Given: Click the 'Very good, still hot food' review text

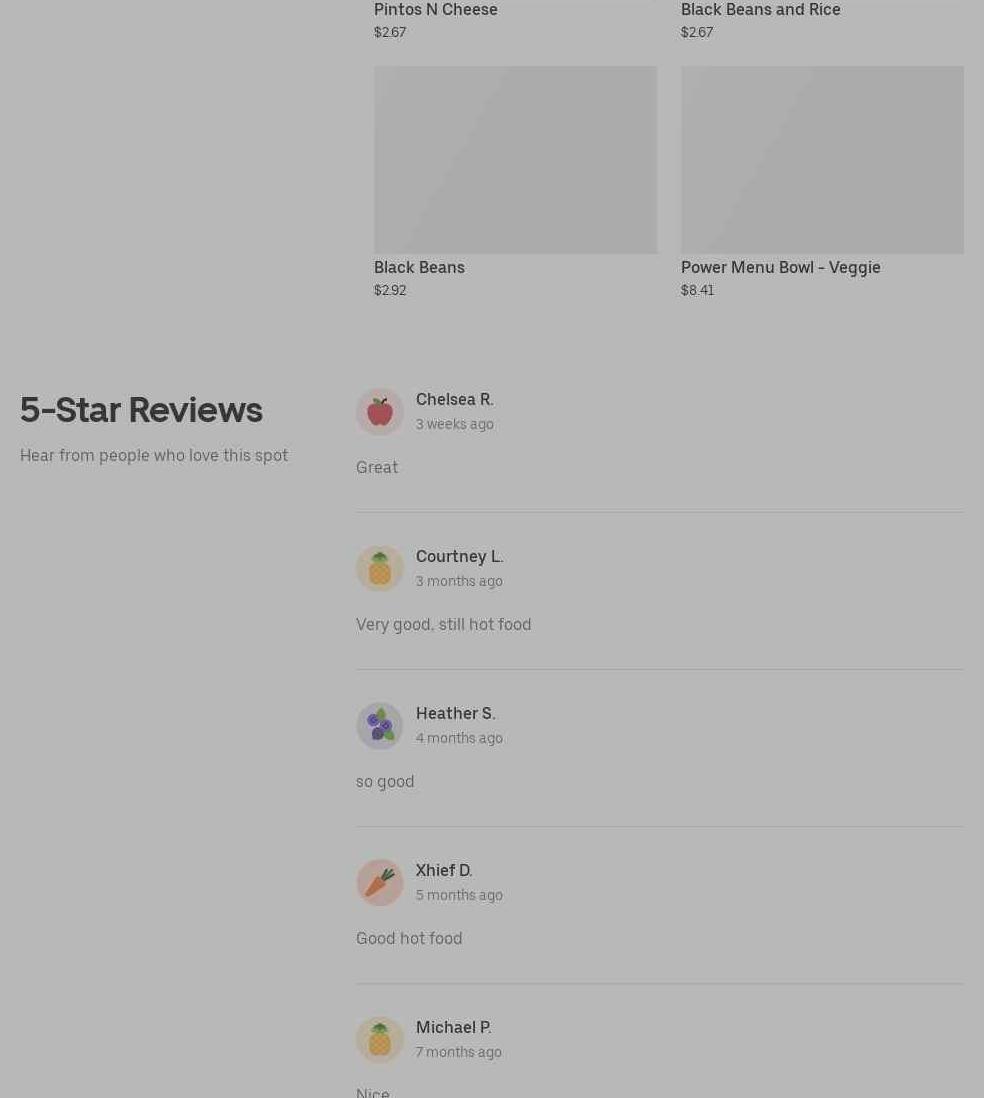Looking at the screenshot, I should pos(443,625).
